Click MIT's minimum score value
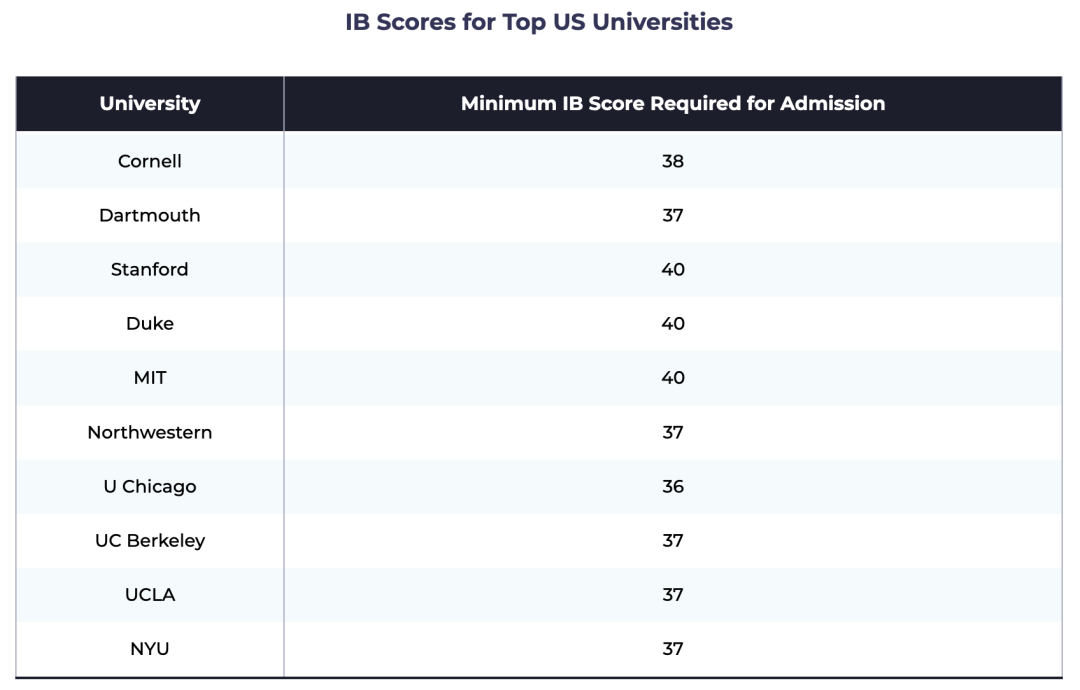The height and width of the screenshot is (690, 1080). point(673,378)
